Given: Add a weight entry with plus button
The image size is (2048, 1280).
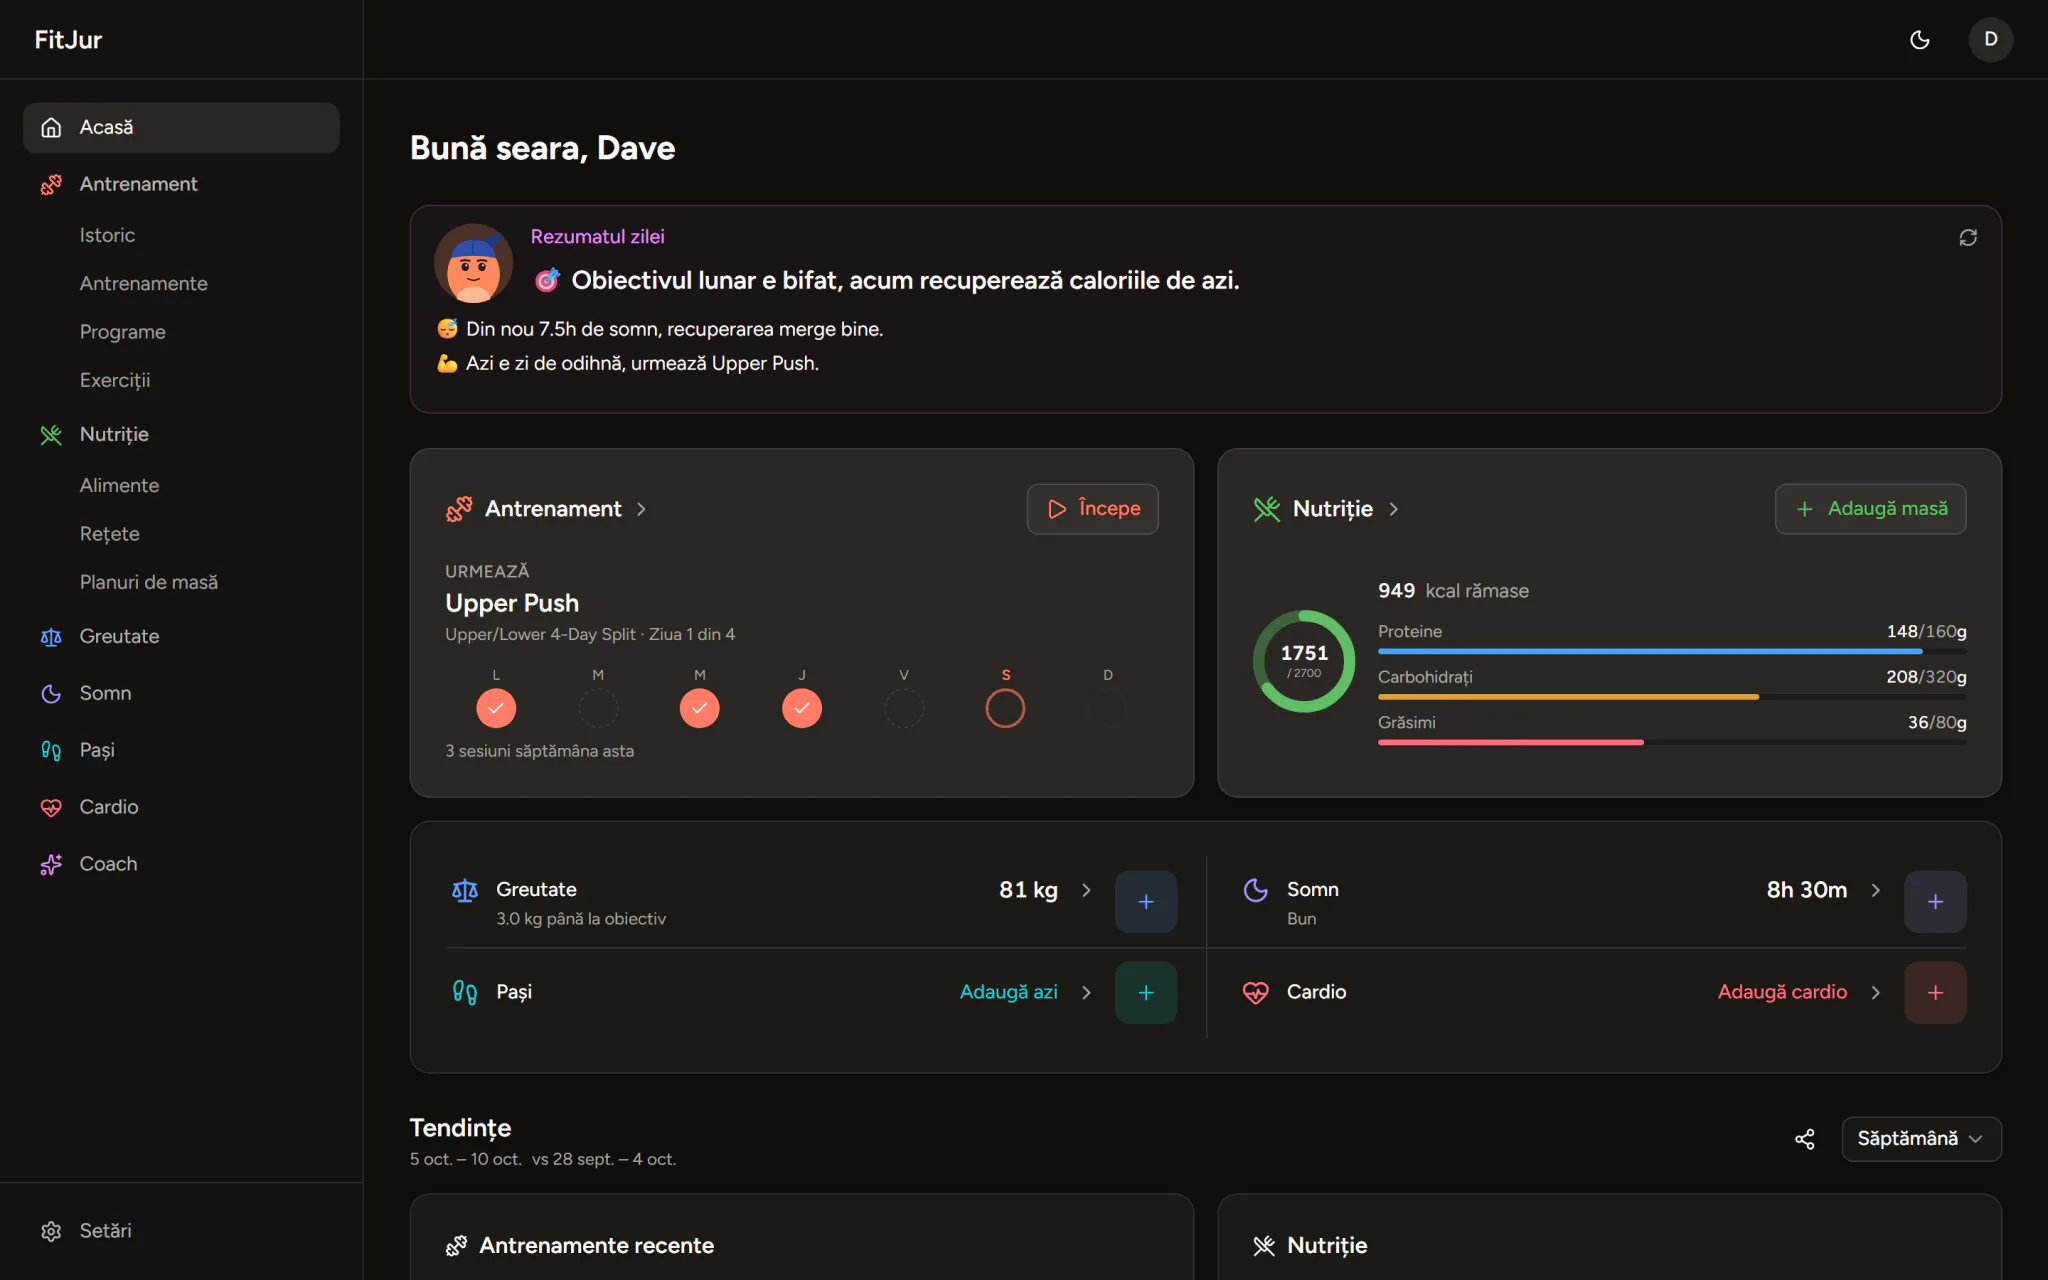Looking at the screenshot, I should click(x=1146, y=901).
